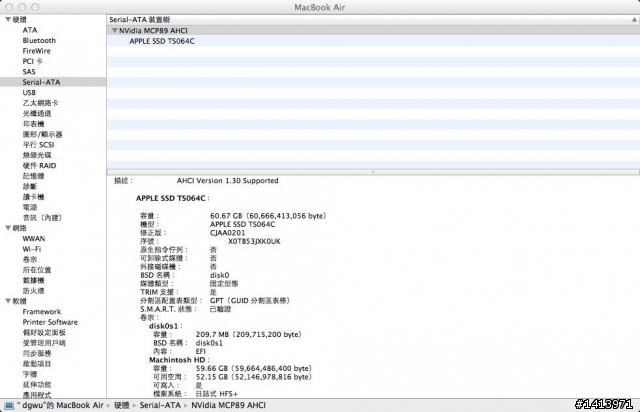Open the 同步服務 entry

pyautogui.click(x=37, y=353)
